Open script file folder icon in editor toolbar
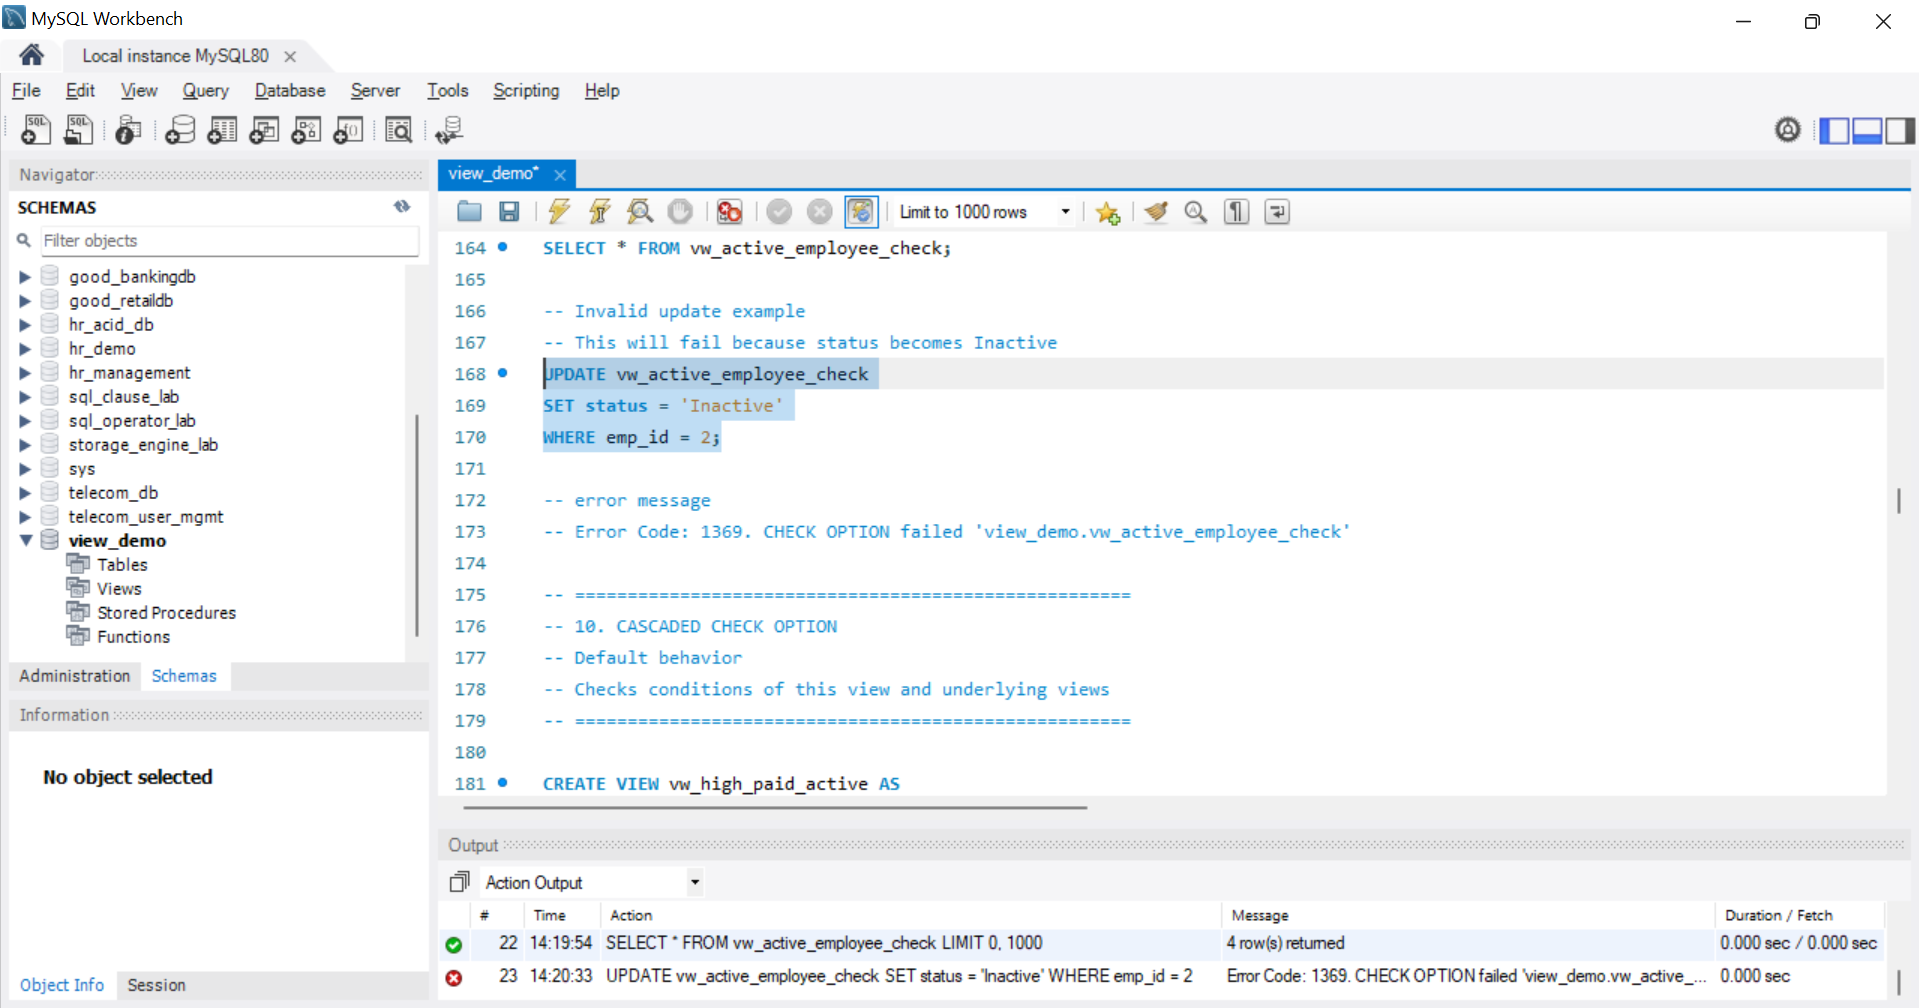1919x1008 pixels. [x=469, y=211]
